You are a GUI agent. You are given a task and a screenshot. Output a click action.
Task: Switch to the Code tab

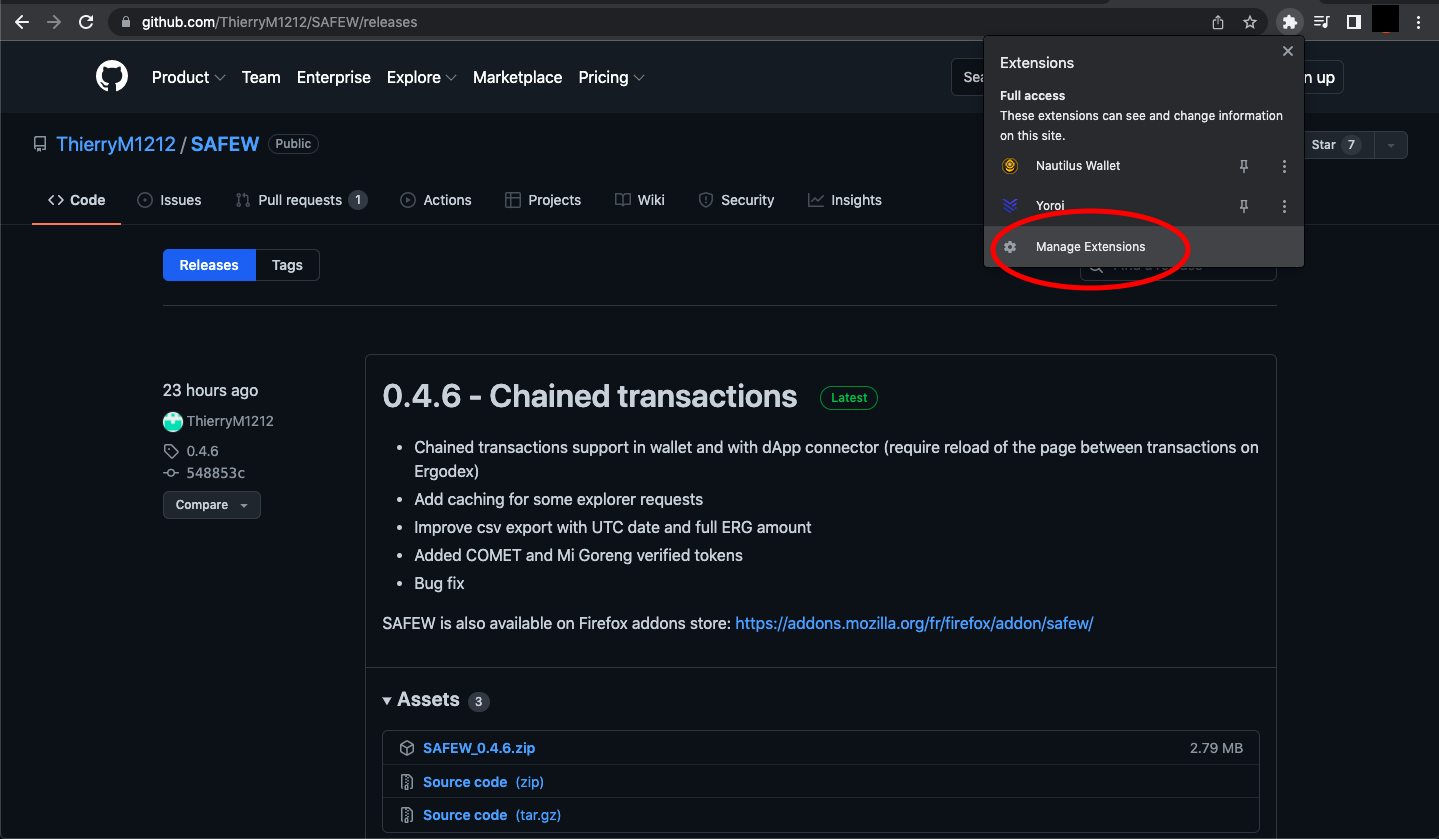77,200
